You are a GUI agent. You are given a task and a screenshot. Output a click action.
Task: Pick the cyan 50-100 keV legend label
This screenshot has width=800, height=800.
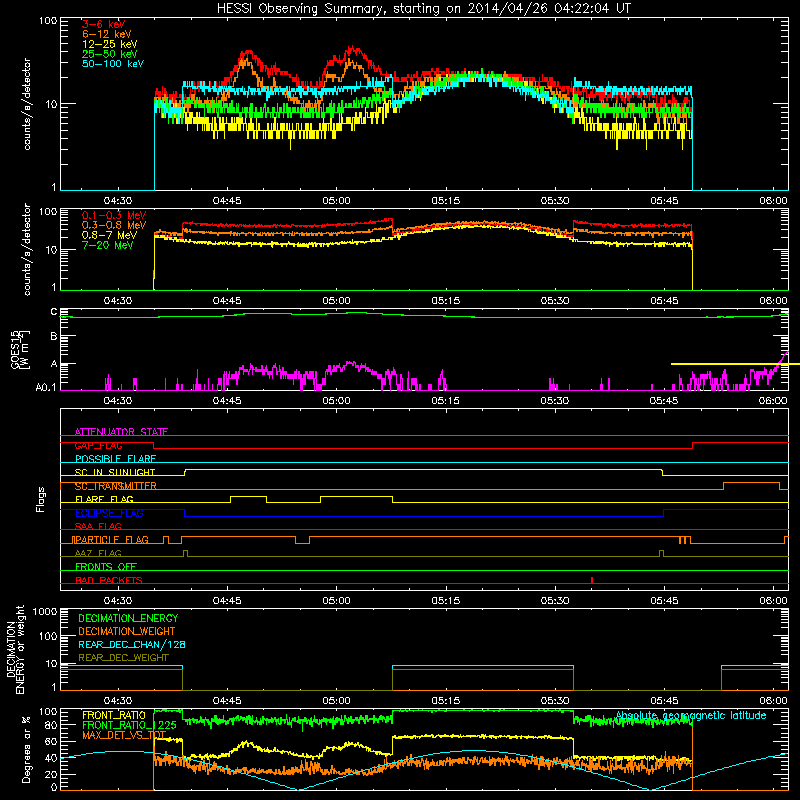[113, 64]
